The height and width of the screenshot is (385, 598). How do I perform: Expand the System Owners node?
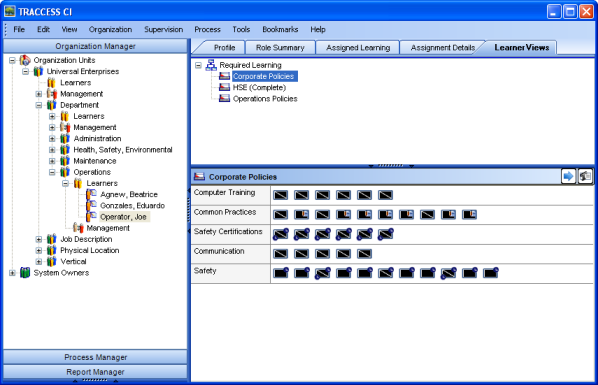pyautogui.click(x=12, y=273)
